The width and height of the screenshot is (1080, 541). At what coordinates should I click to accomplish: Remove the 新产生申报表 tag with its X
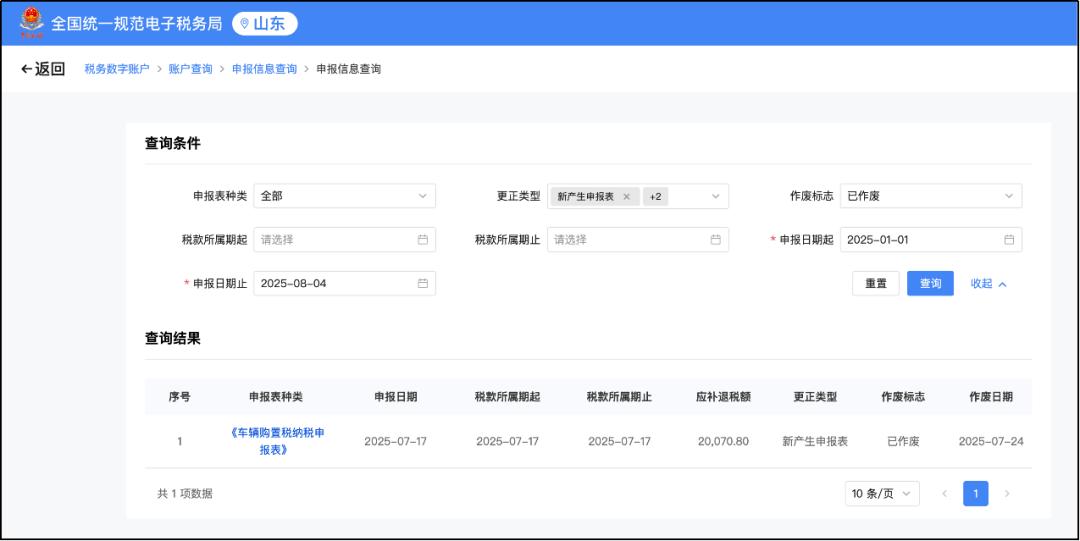[626, 197]
